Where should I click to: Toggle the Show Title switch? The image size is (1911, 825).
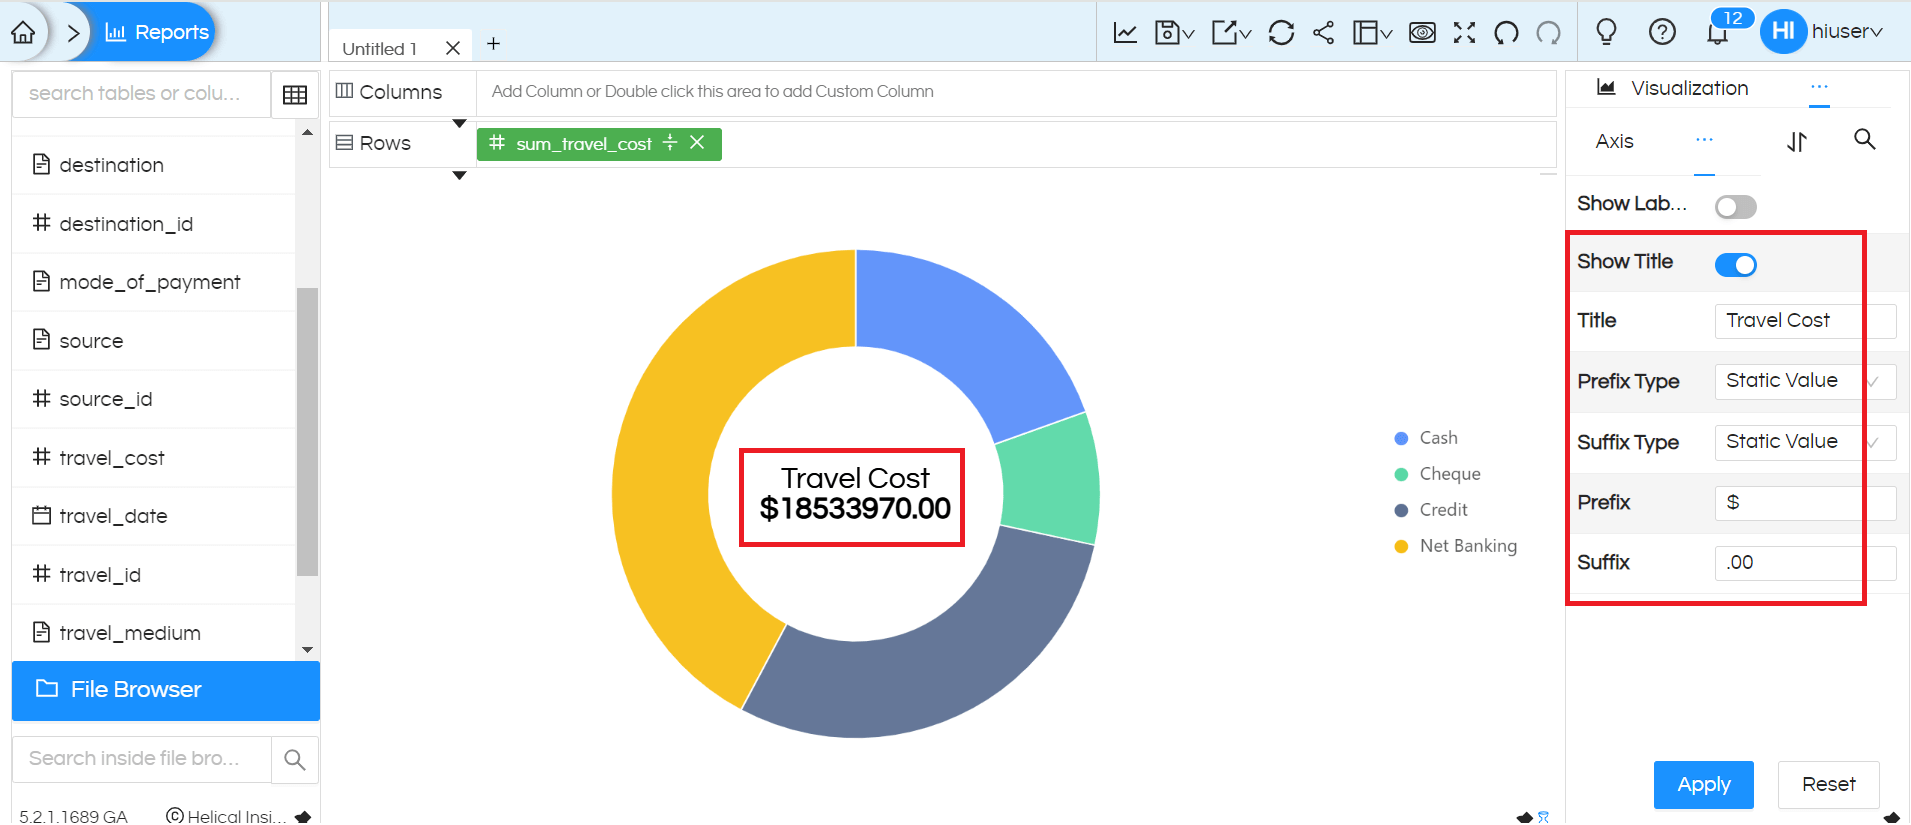click(1735, 265)
